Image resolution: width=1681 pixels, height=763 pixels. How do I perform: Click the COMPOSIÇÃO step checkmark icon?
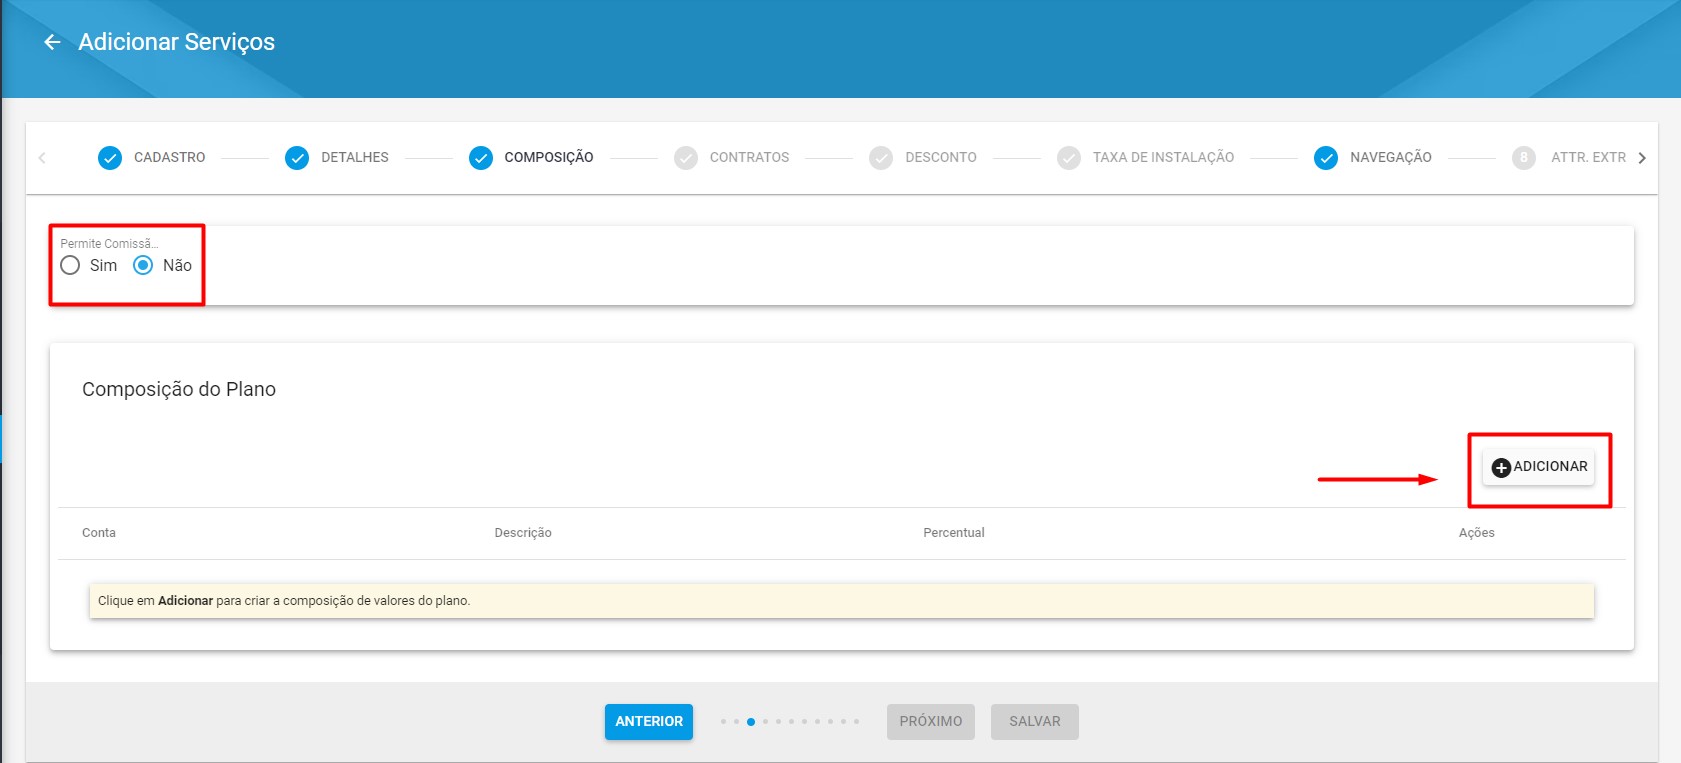tap(481, 158)
